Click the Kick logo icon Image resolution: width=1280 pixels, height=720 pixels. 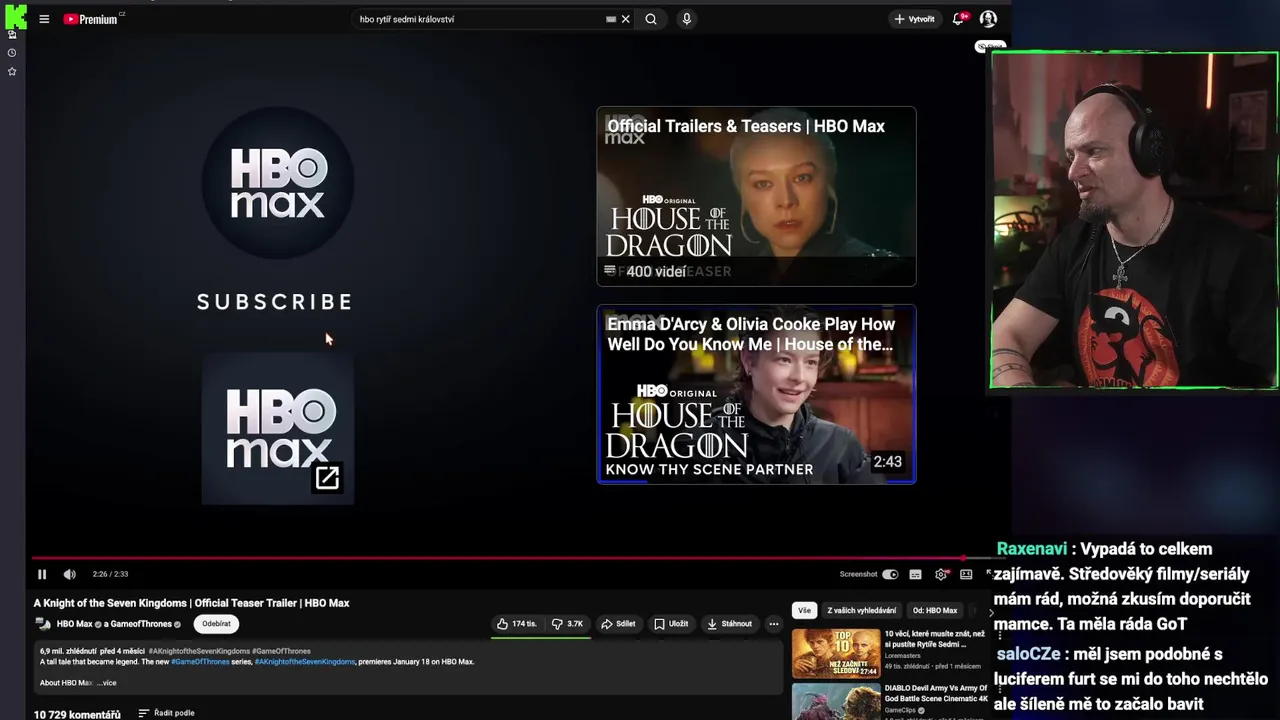[x=15, y=16]
